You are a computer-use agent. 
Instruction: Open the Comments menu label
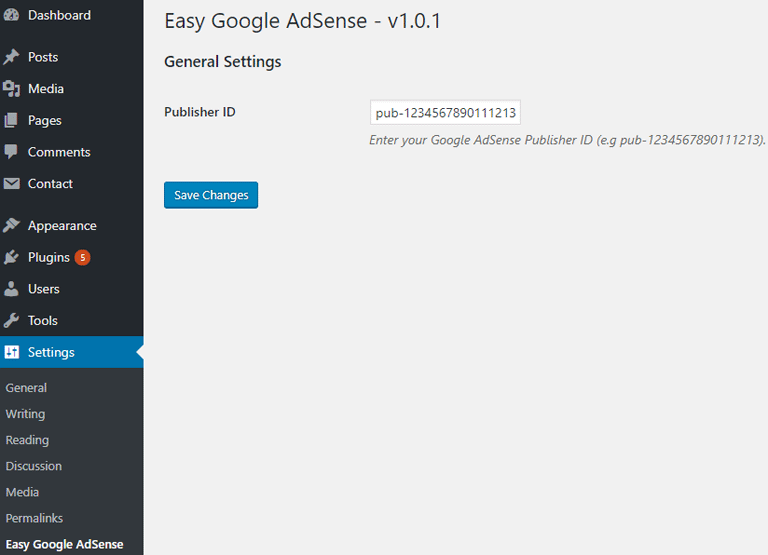pos(59,152)
